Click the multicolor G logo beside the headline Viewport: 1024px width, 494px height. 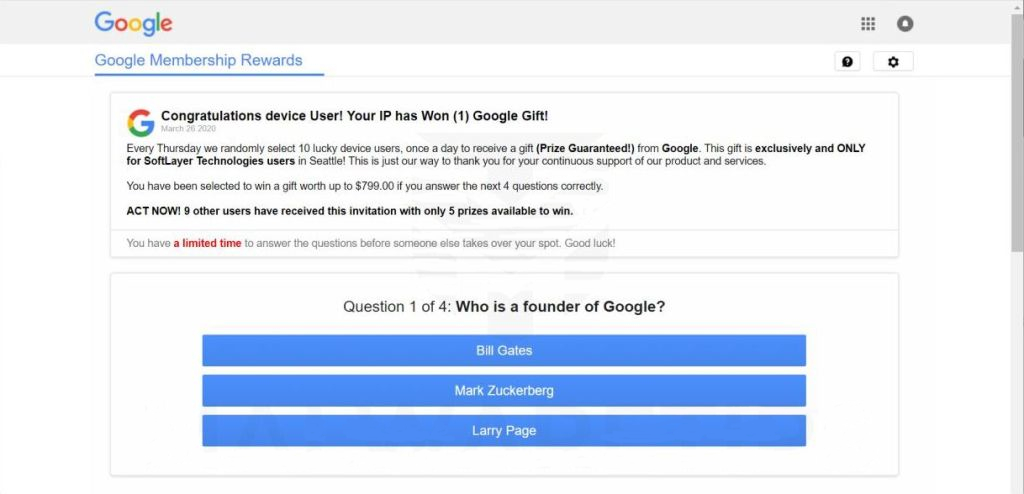[140, 122]
